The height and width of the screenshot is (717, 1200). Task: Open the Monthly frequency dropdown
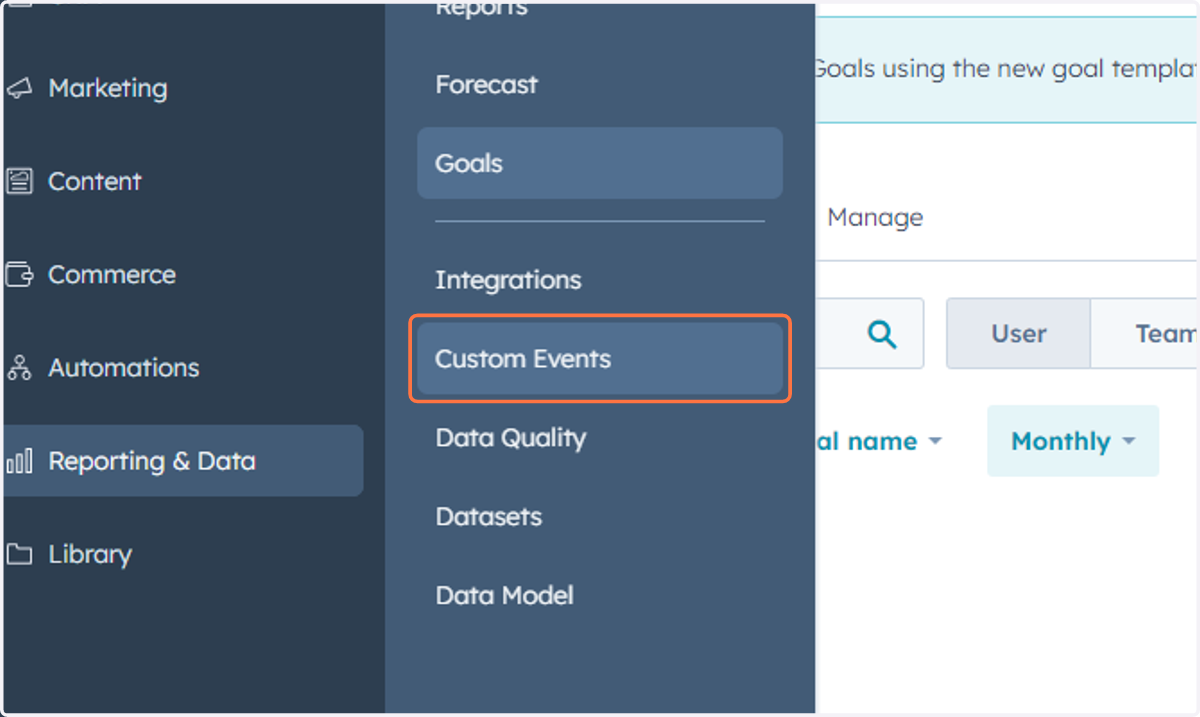1073,441
